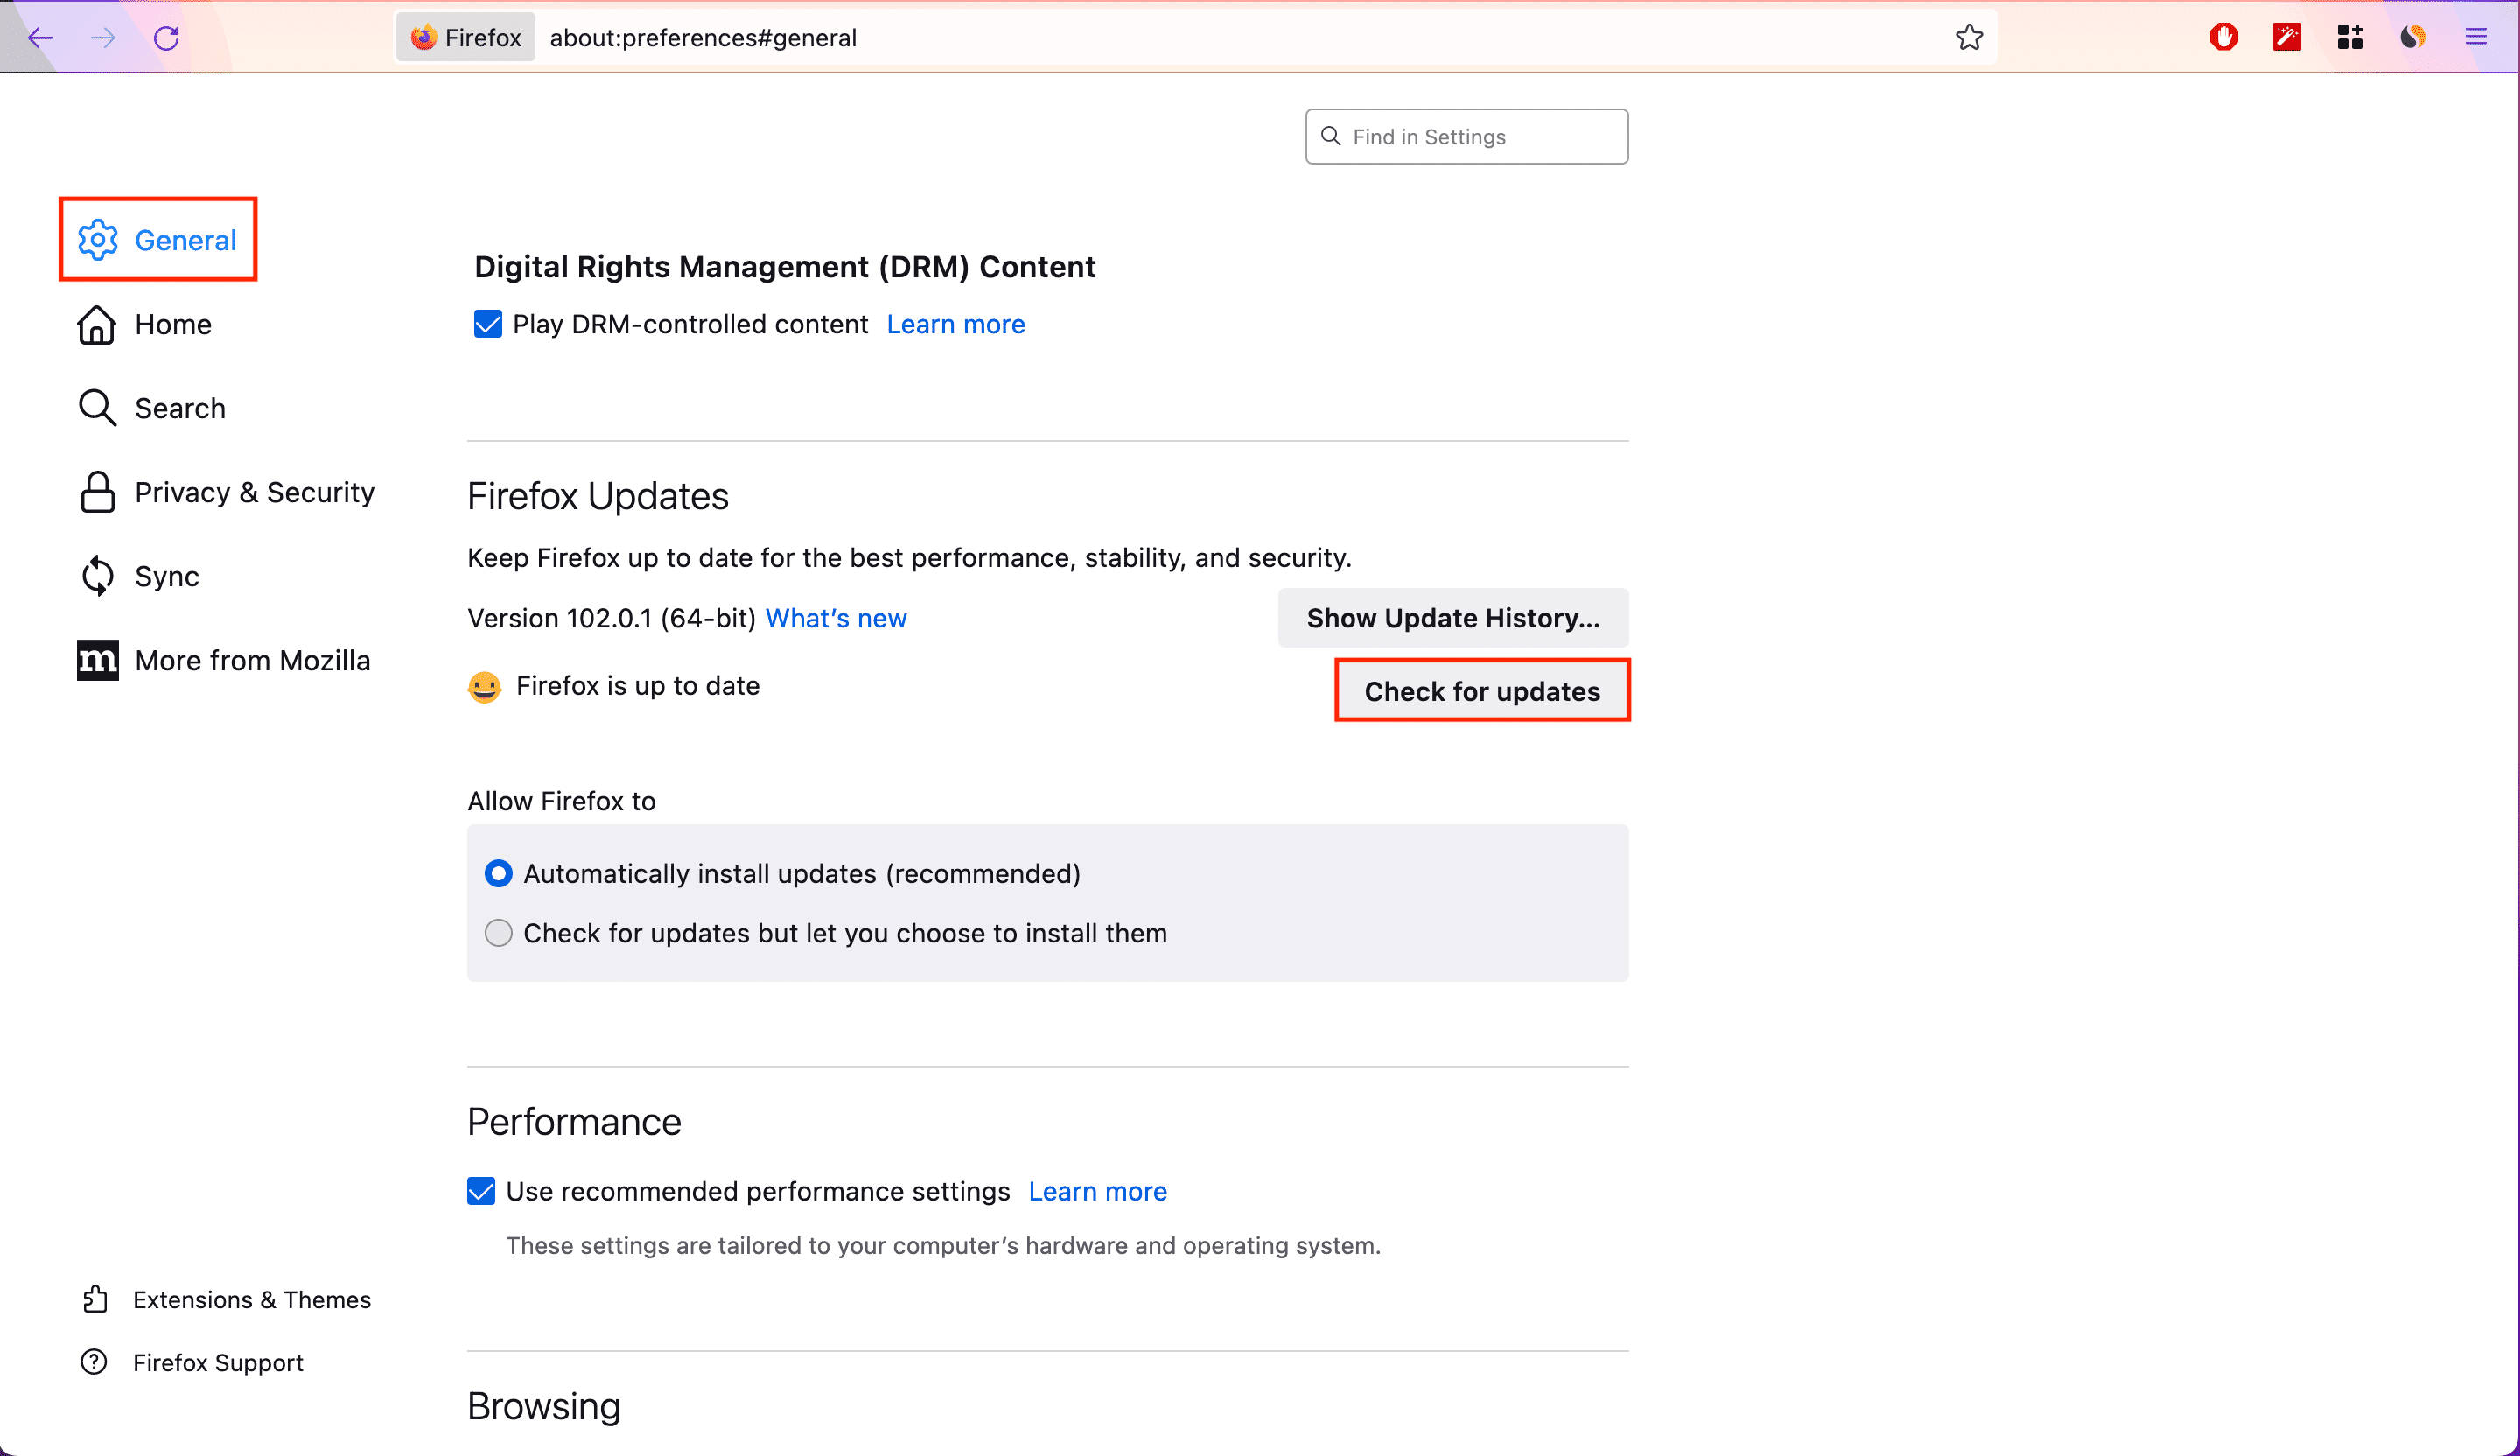This screenshot has width=2520, height=1456.
Task: Open the uBlock Origin shield extension
Action: pos(2223,38)
